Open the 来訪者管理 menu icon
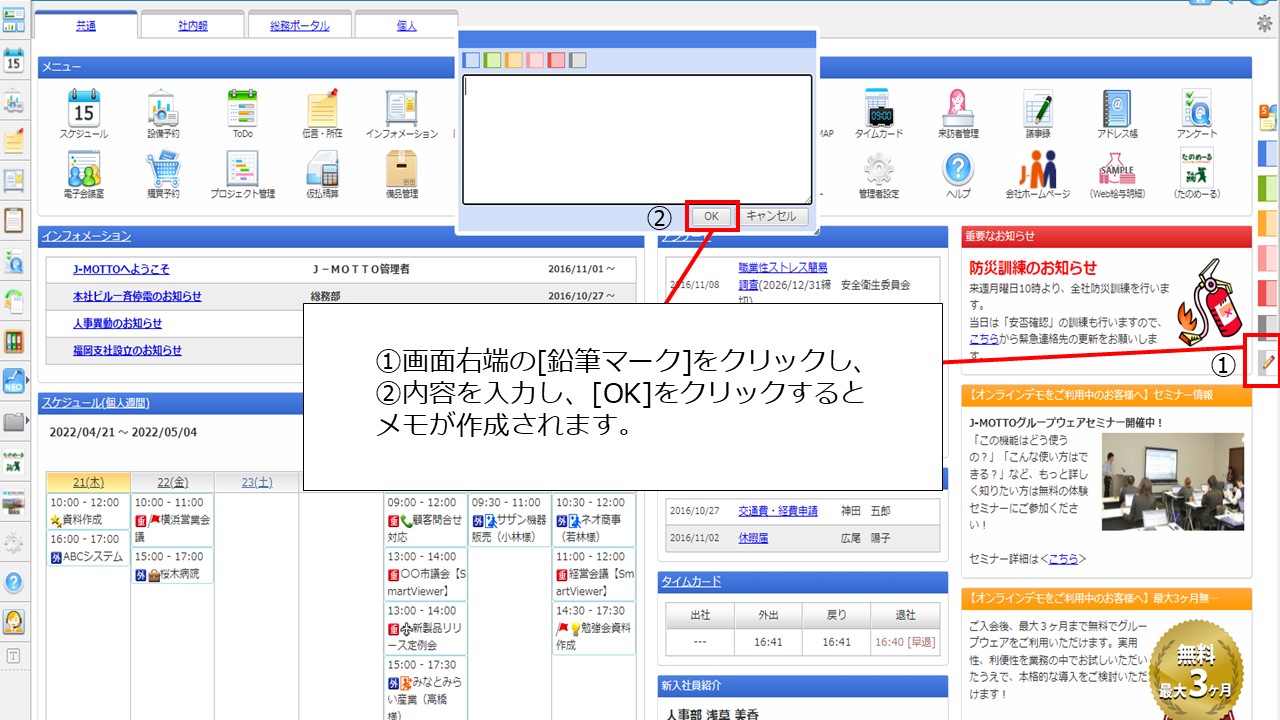Viewport: 1280px width, 720px height. [x=958, y=107]
